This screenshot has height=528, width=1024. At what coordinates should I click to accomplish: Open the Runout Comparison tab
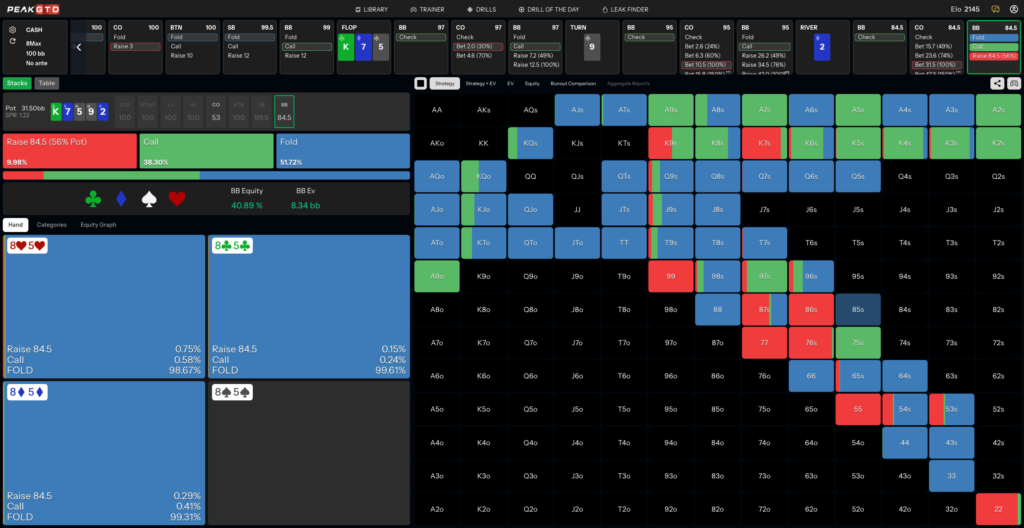coord(573,83)
